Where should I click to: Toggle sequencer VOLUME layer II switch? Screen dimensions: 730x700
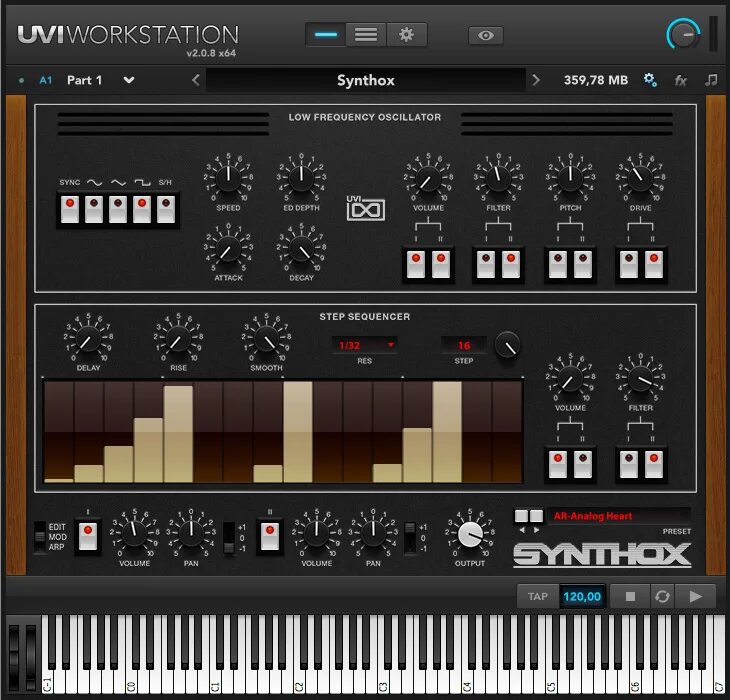[x=583, y=464]
